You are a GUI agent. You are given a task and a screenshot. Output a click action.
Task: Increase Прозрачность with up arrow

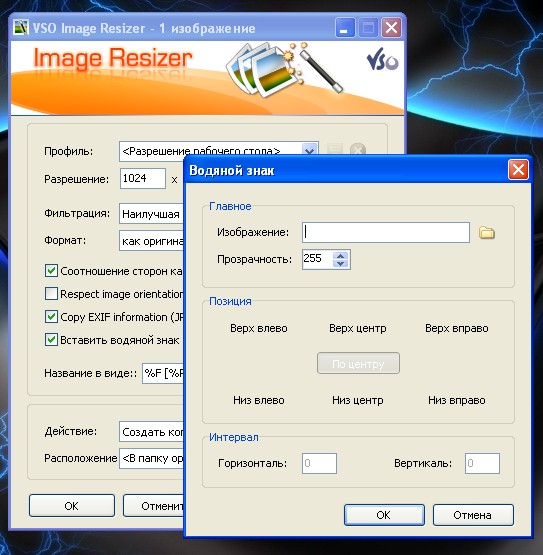(x=341, y=256)
